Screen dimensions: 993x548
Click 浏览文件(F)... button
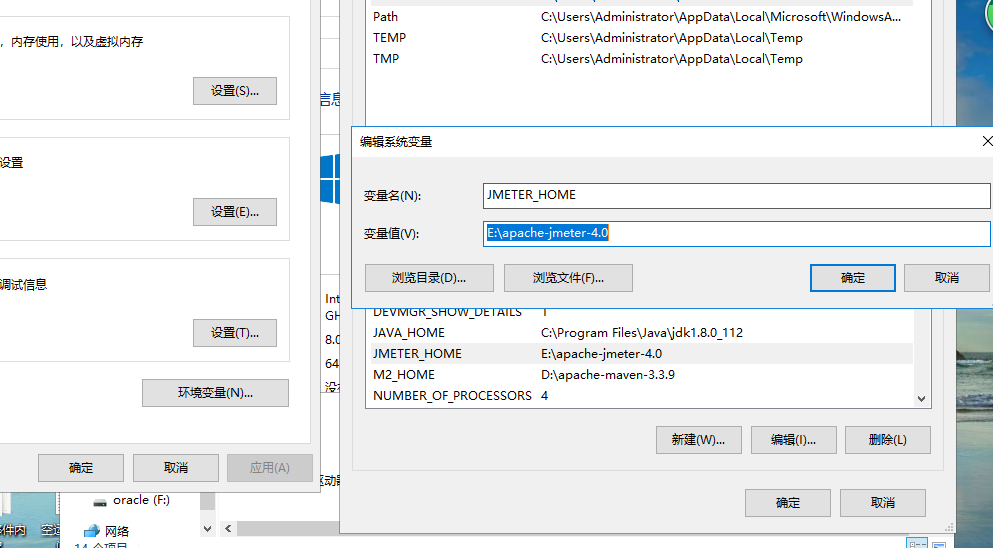[568, 278]
